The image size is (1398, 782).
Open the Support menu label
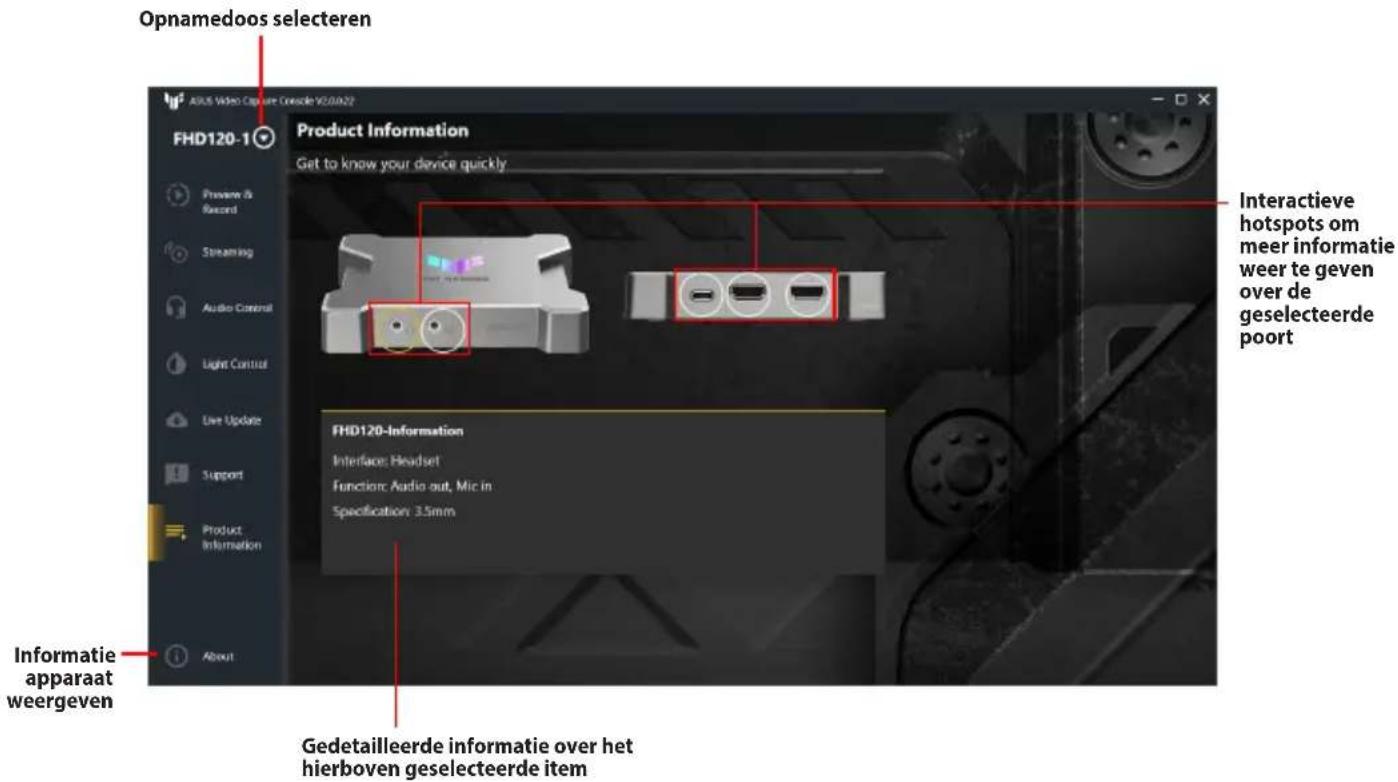point(222,475)
